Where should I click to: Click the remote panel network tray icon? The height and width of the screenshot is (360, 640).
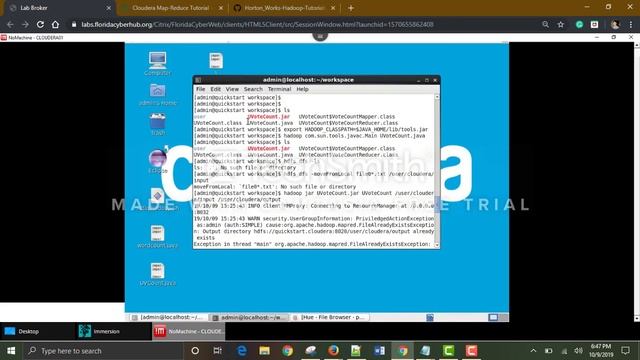(x=430, y=317)
